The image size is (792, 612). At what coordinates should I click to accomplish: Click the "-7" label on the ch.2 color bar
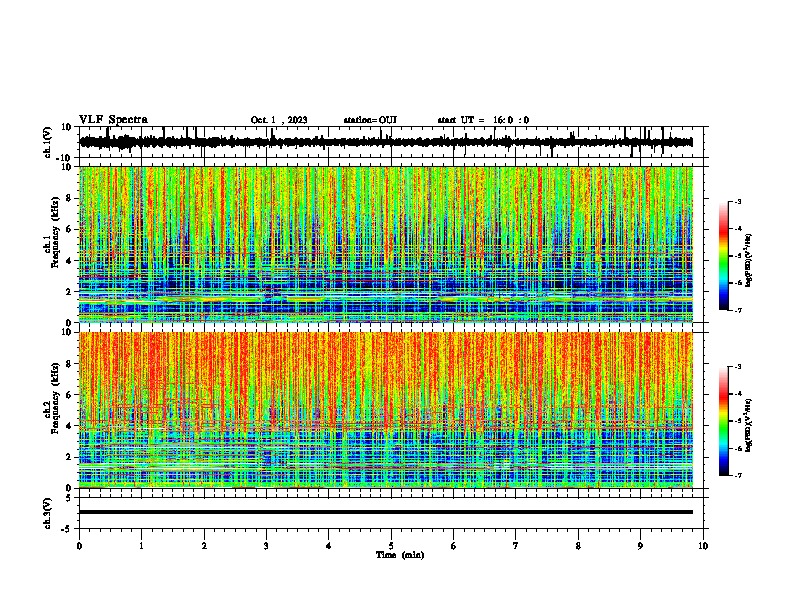[737, 476]
